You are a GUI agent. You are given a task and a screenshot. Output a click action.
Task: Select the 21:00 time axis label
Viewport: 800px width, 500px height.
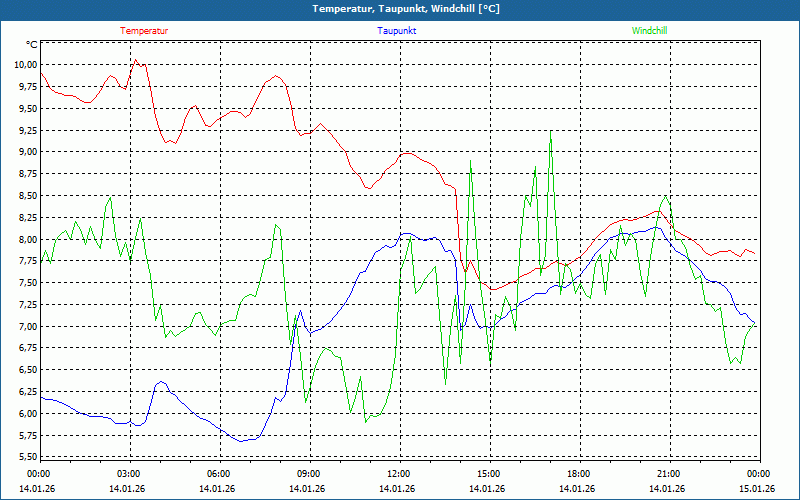[668, 474]
